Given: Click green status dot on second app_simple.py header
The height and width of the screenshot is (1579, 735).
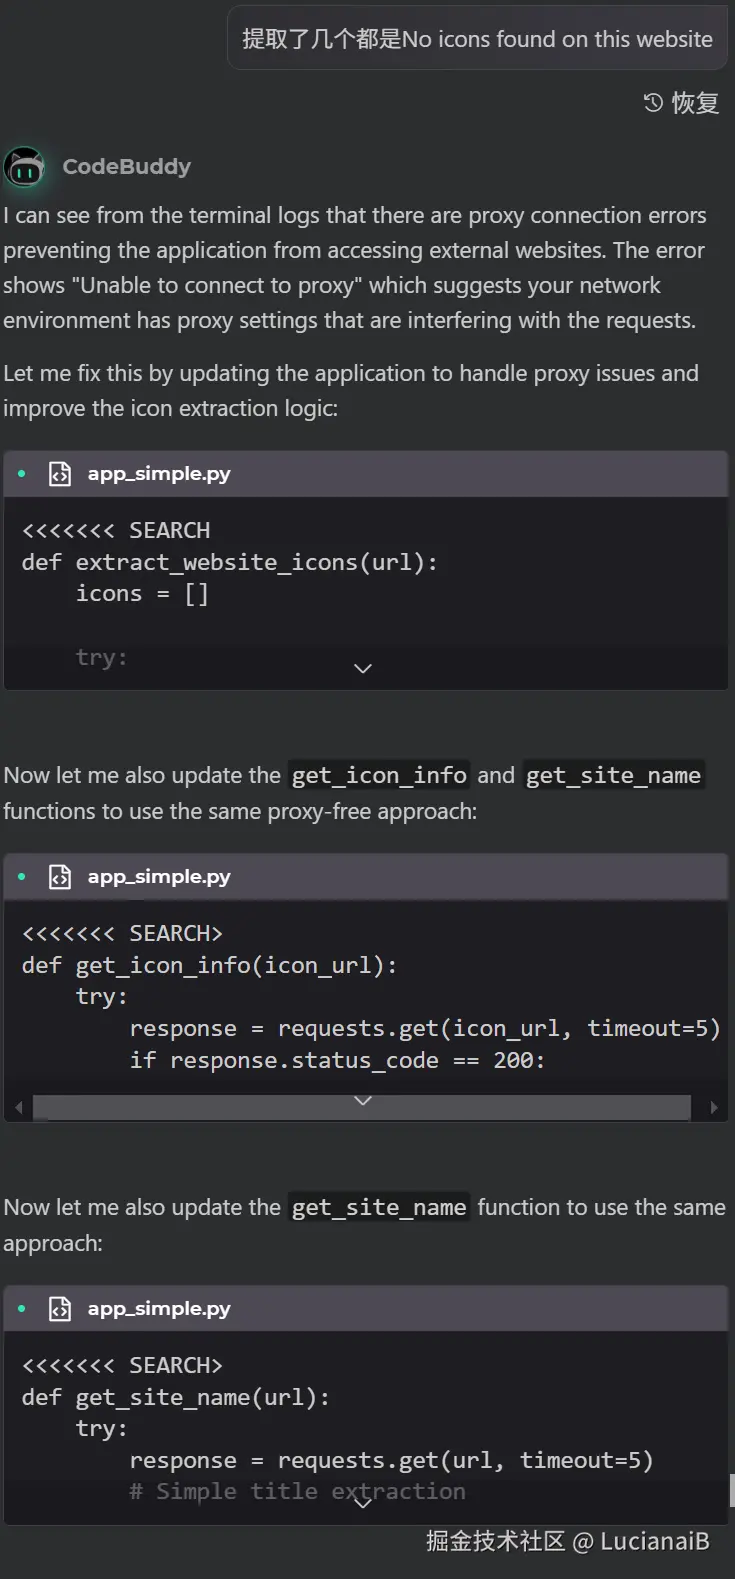Looking at the screenshot, I should (x=22, y=877).
